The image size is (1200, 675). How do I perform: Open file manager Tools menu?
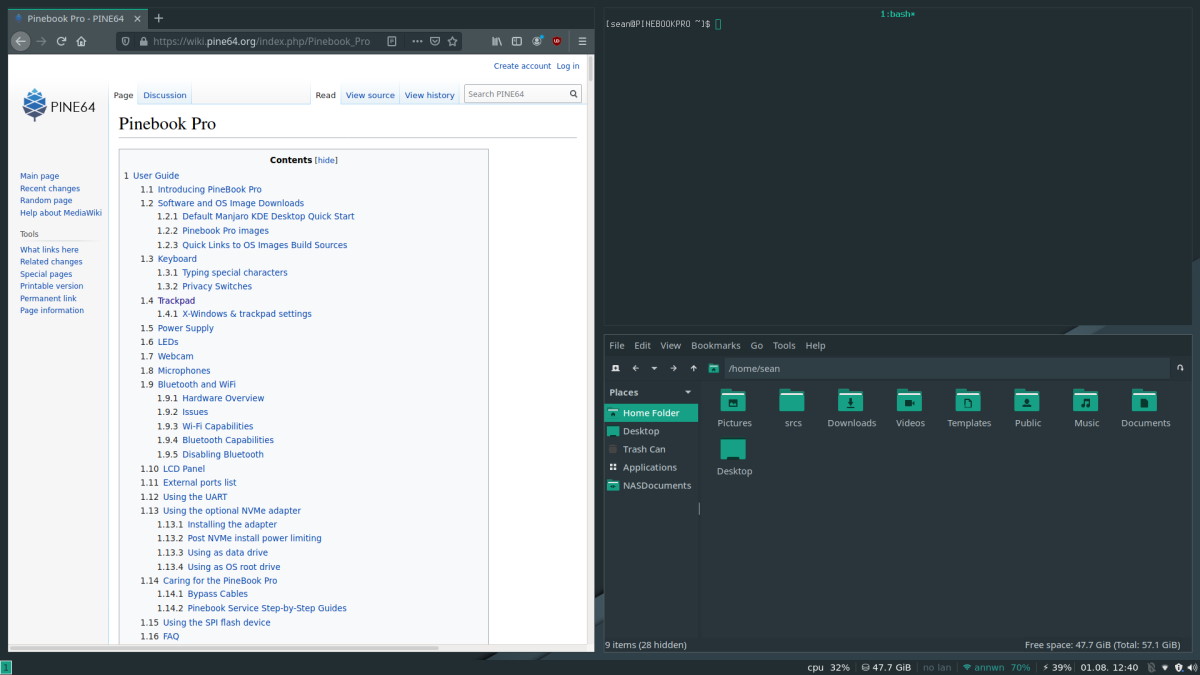click(x=784, y=345)
